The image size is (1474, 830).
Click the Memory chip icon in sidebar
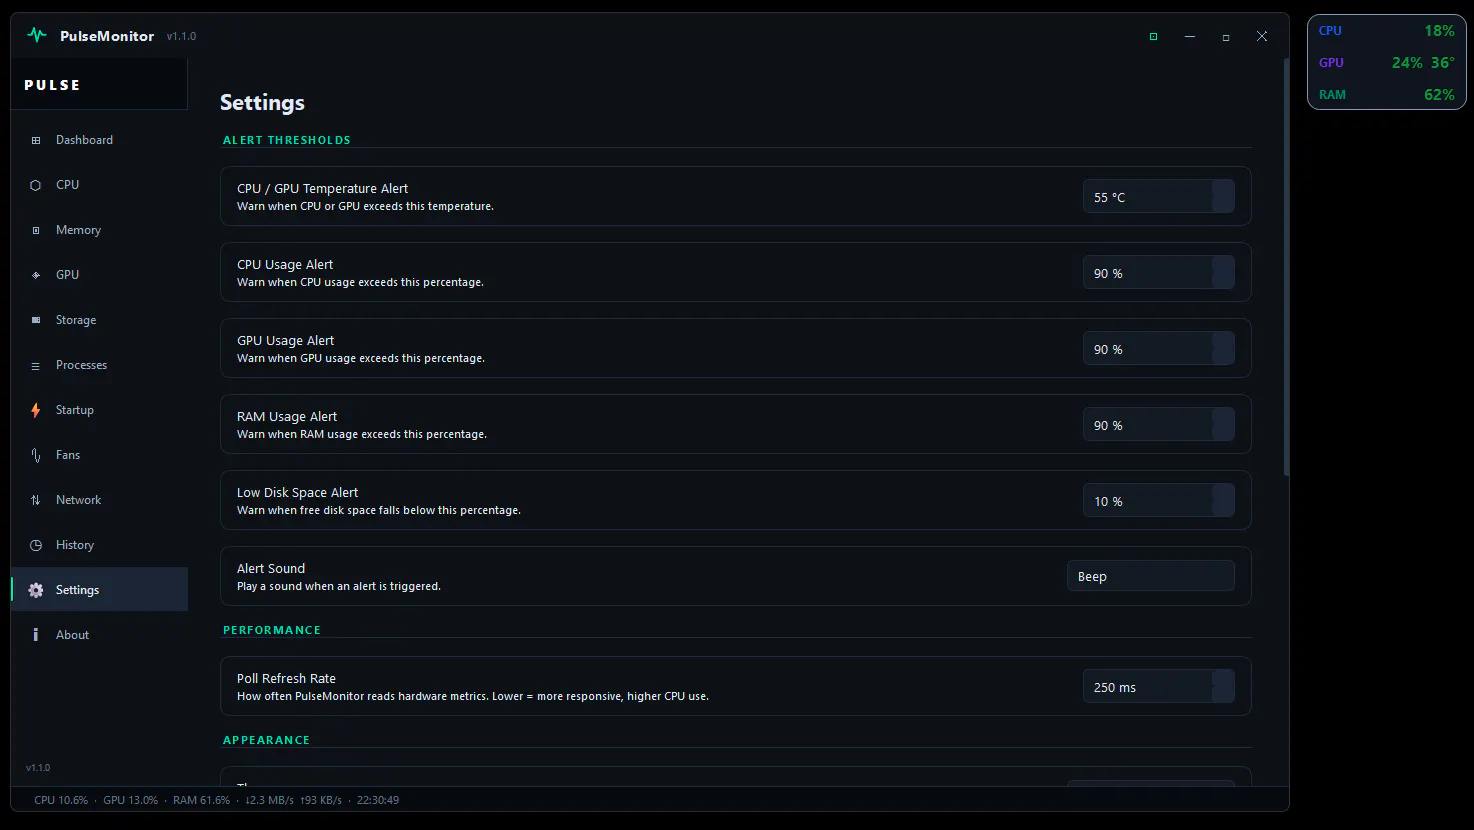36,230
